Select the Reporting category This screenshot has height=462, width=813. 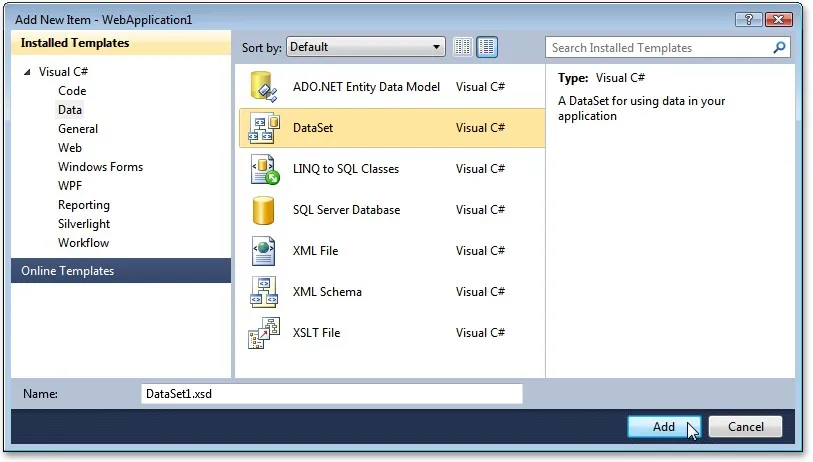(x=84, y=205)
